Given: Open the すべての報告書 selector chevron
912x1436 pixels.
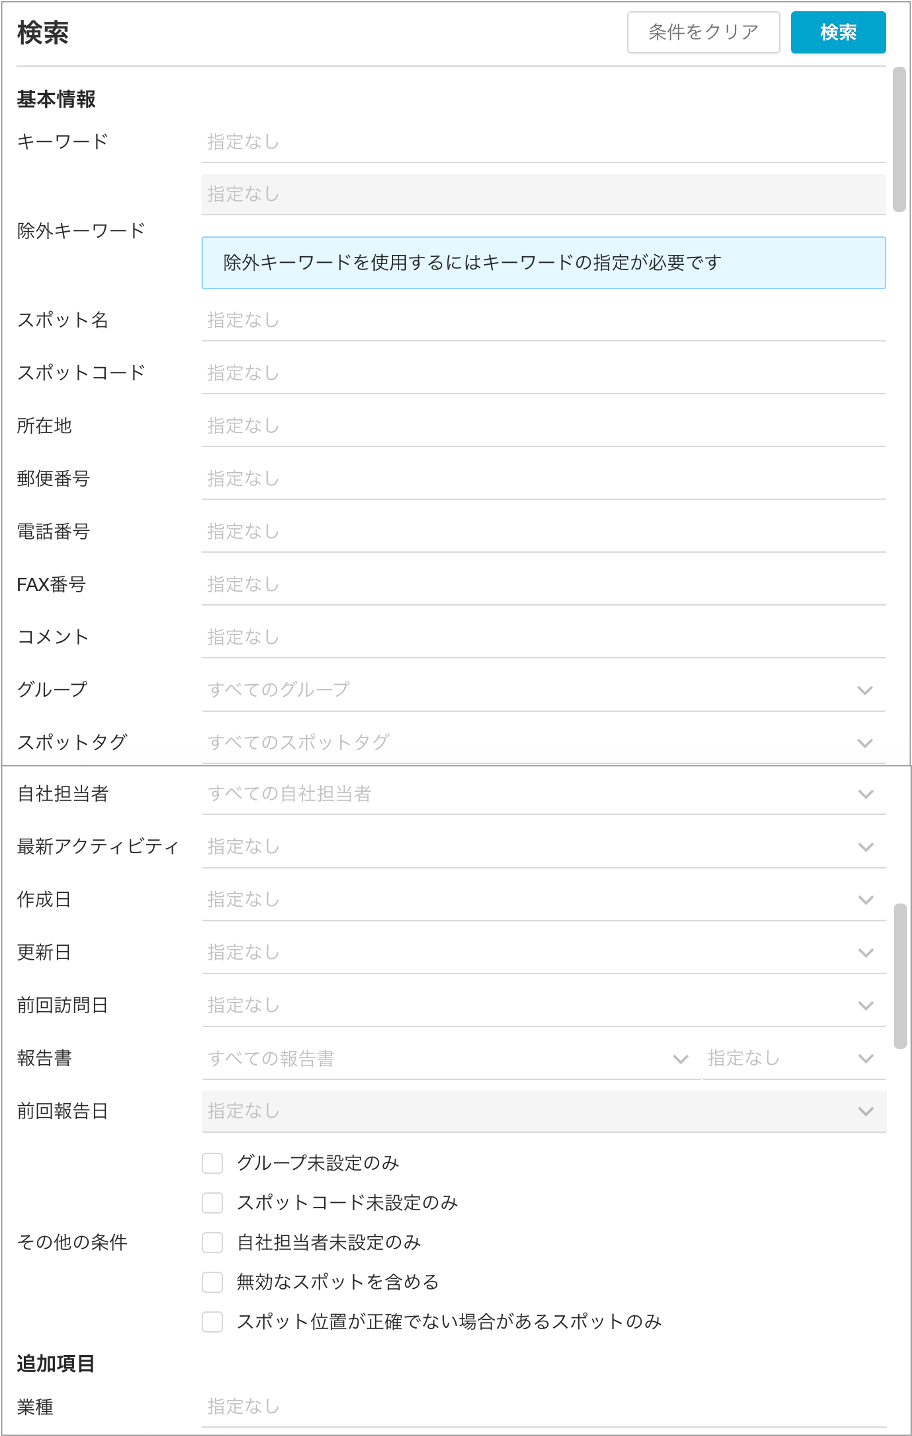Looking at the screenshot, I should 680,1059.
